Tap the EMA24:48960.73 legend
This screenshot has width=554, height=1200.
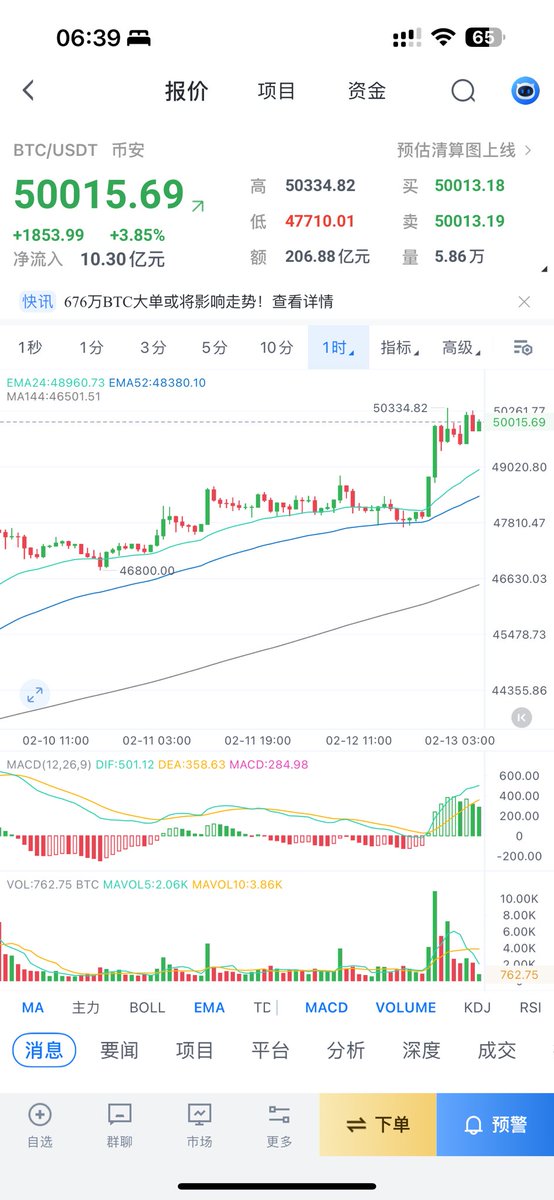(56, 382)
